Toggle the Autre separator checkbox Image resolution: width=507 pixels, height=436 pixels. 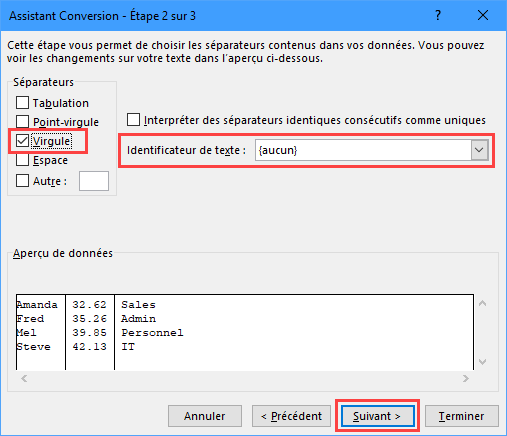(22, 181)
